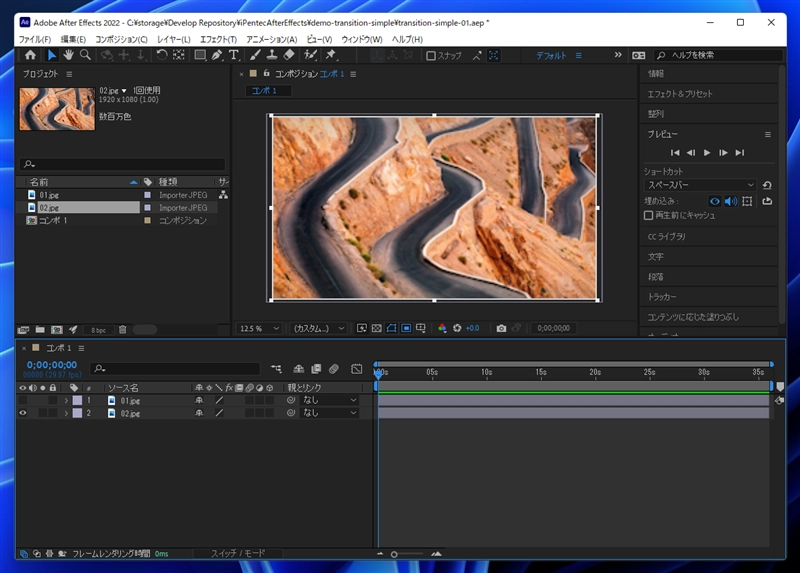
Task: Click the Play button in preview panel
Action: point(707,153)
